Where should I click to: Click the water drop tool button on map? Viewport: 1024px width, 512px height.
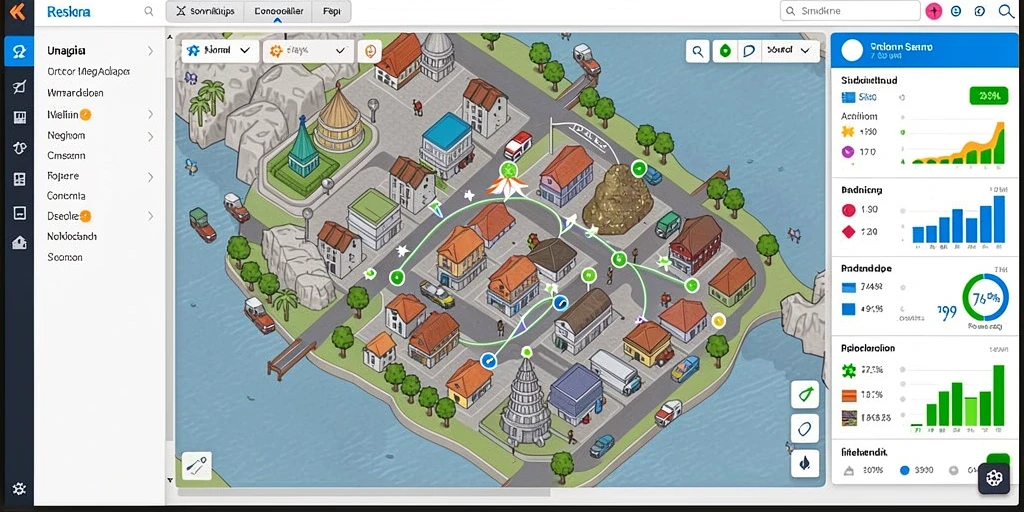[805, 463]
